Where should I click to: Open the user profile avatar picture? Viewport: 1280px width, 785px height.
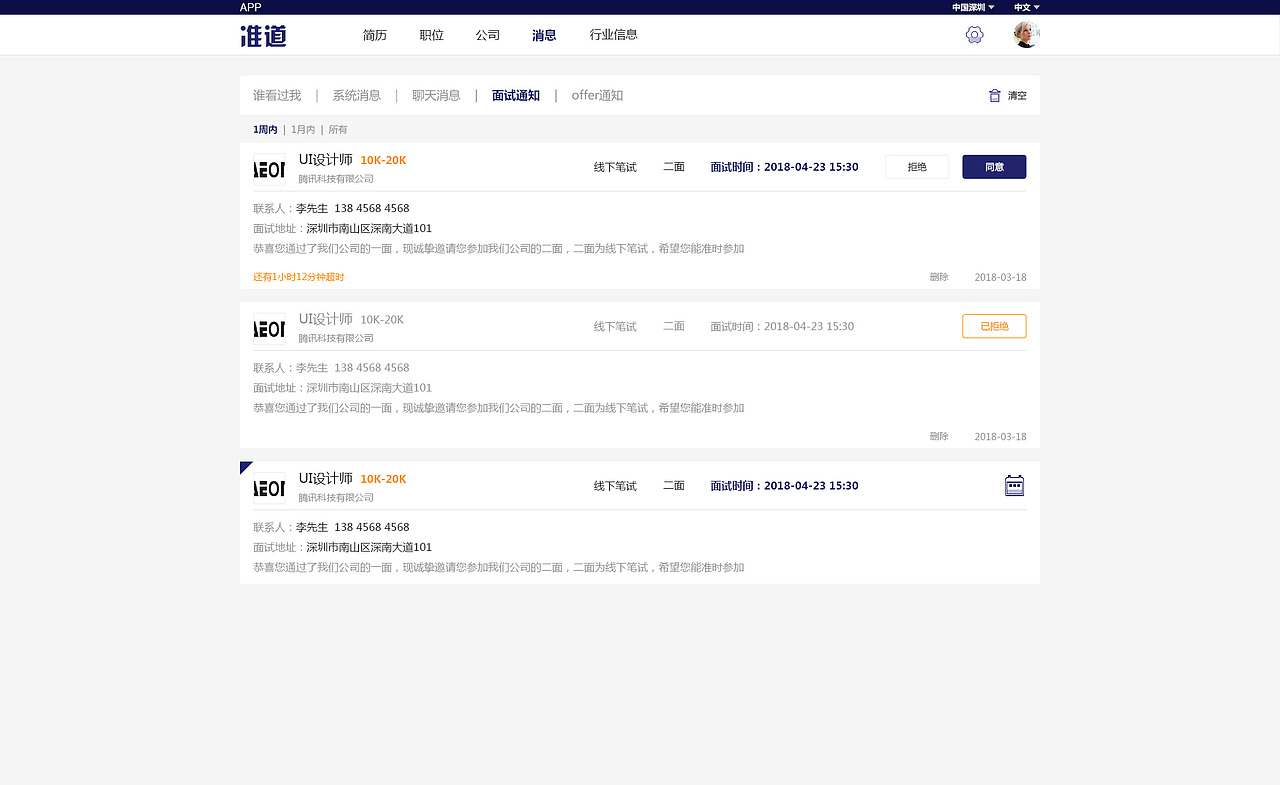(1025, 34)
